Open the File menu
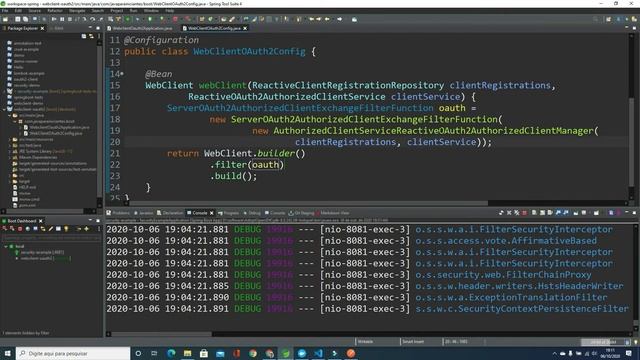This screenshot has width=640, height=360. pos(5,11)
